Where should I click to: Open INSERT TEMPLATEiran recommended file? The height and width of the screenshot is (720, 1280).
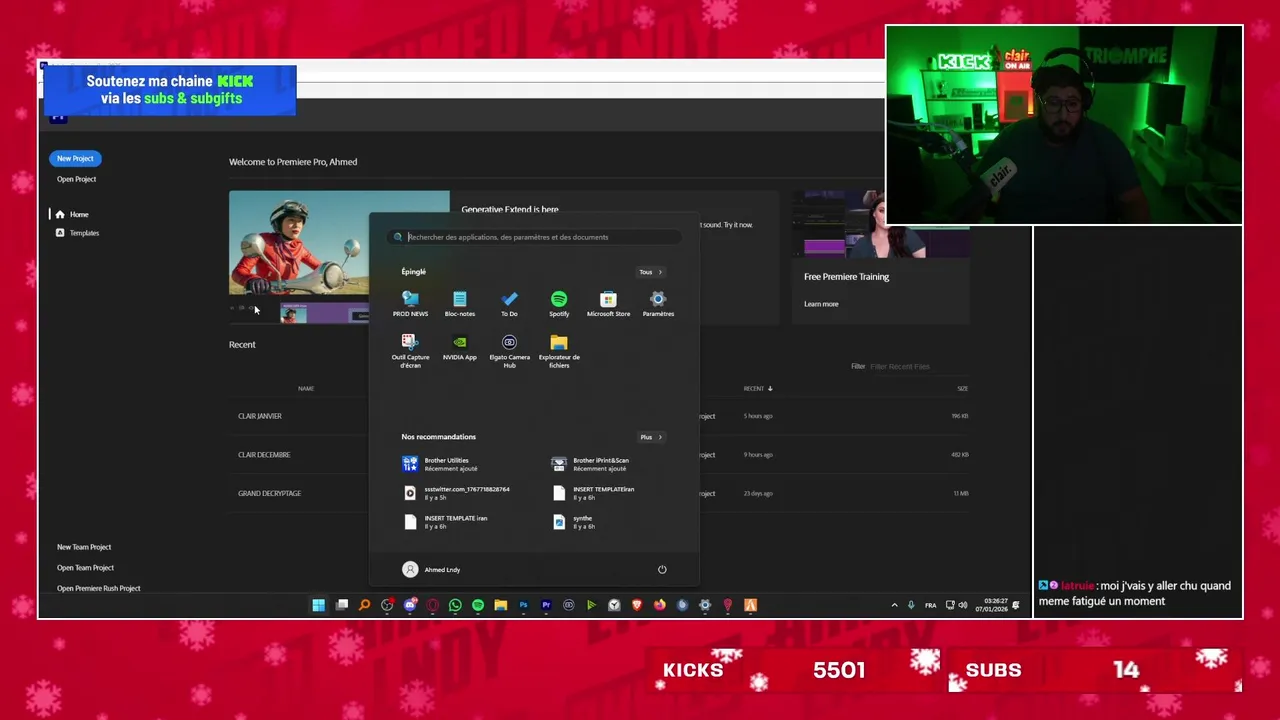pyautogui.click(x=593, y=493)
